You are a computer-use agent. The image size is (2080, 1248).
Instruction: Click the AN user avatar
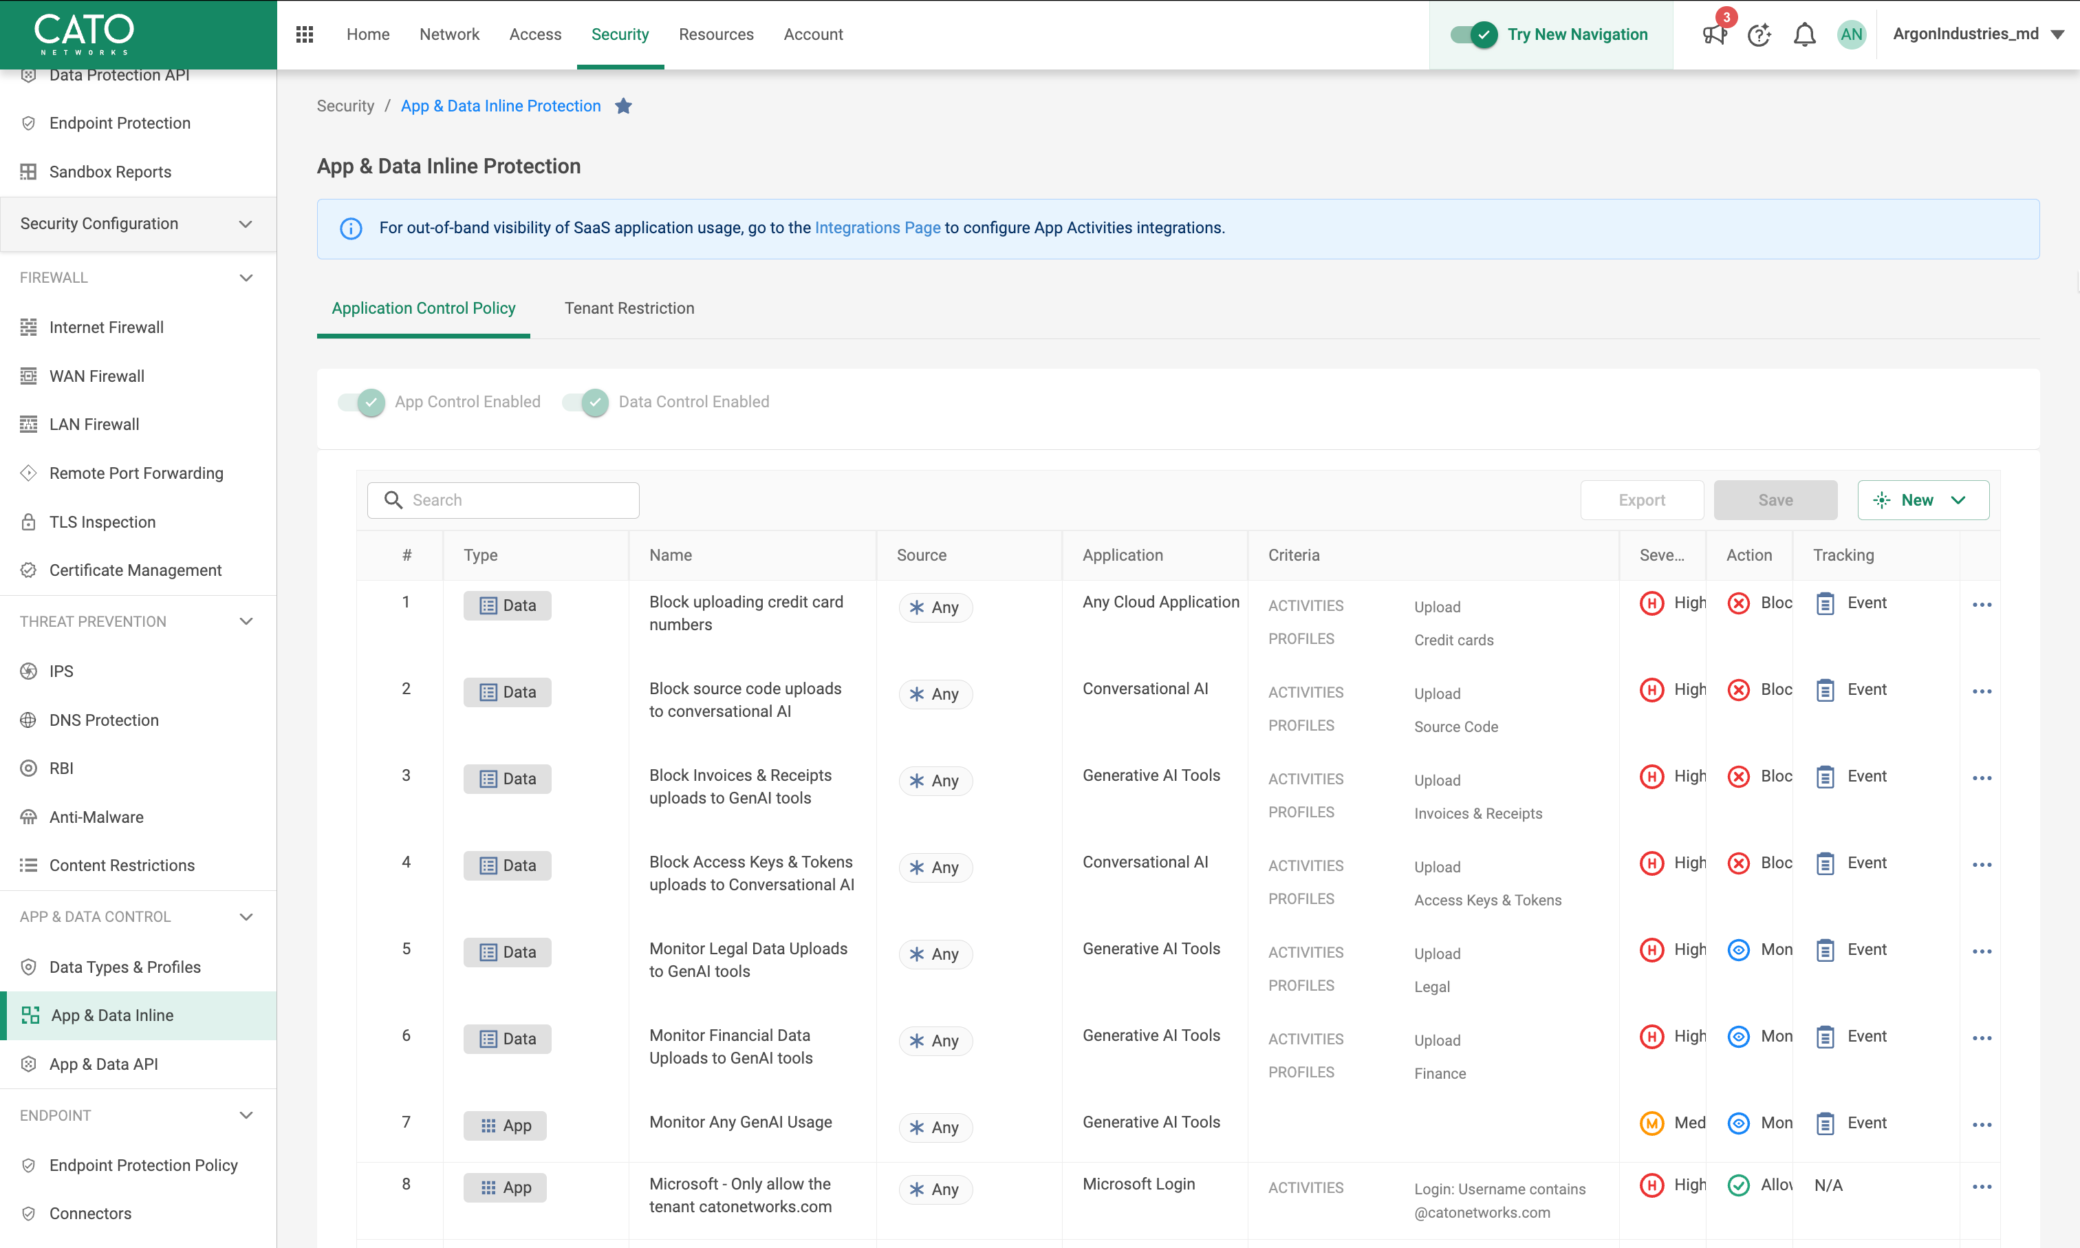pyautogui.click(x=1851, y=35)
